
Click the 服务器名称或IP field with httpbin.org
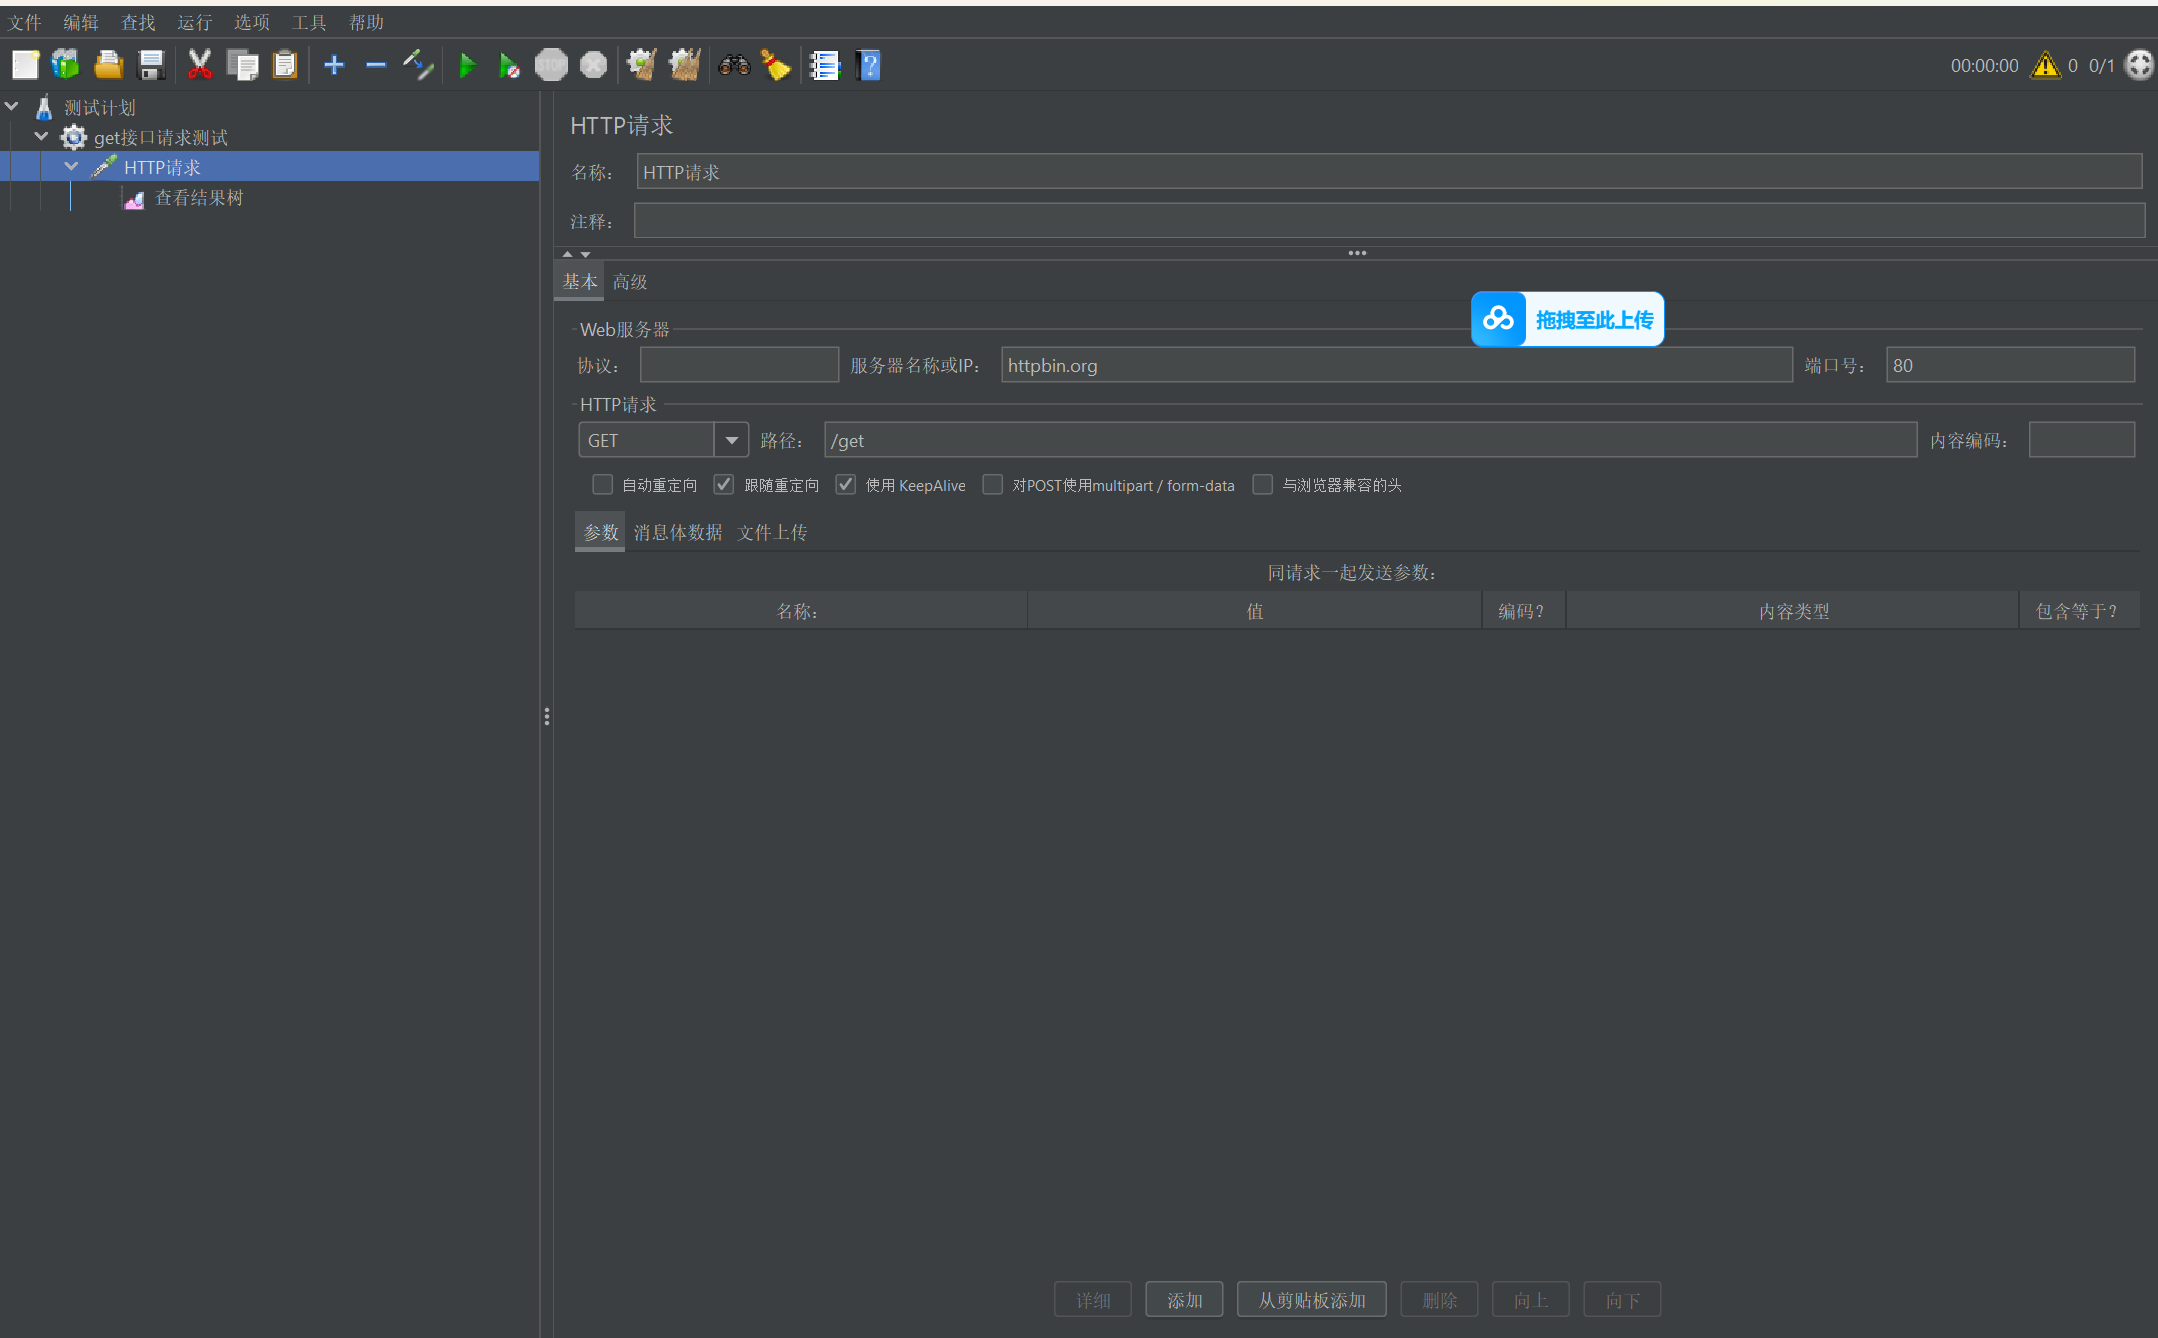pos(1395,365)
